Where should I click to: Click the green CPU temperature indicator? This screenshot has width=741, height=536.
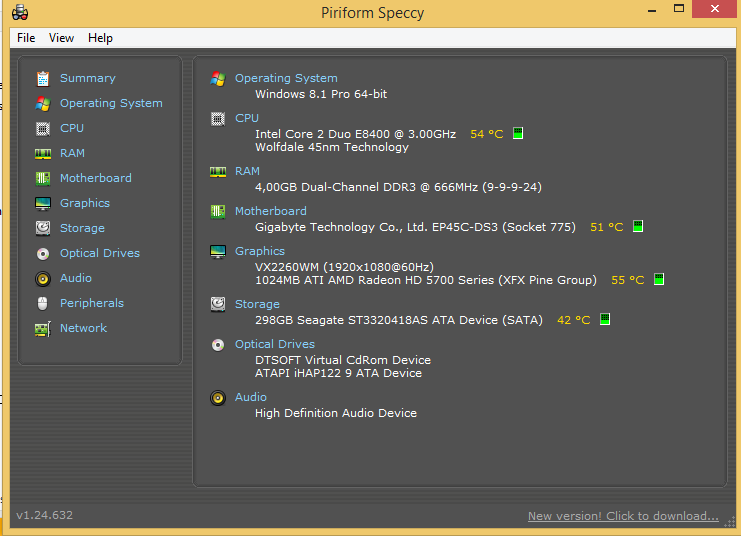[x=518, y=133]
